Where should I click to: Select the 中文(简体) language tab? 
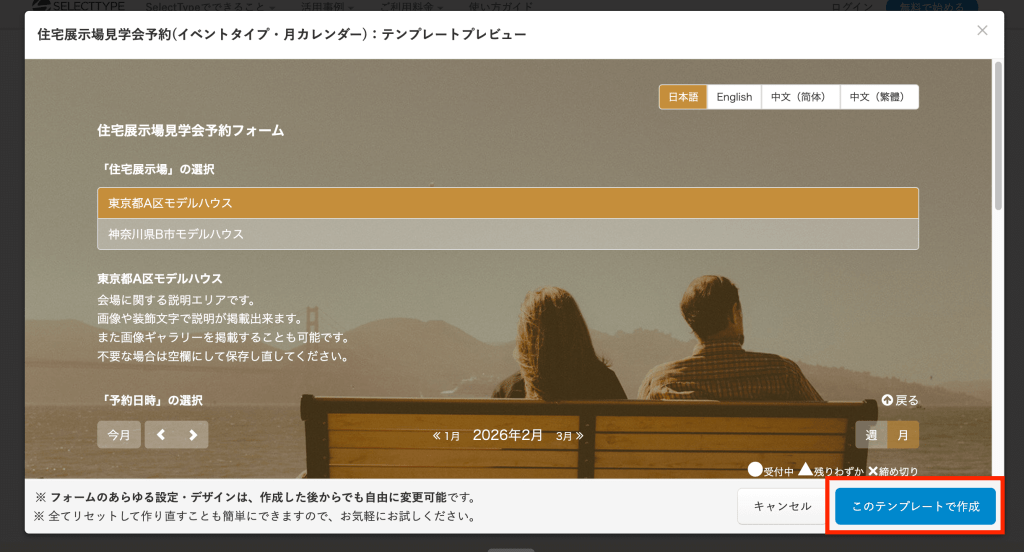pyautogui.click(x=799, y=97)
